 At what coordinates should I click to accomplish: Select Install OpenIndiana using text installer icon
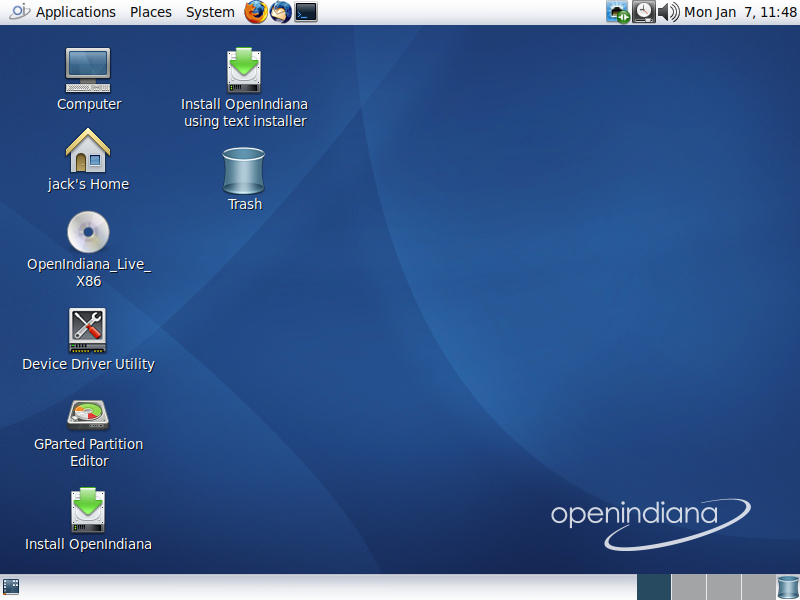244,71
